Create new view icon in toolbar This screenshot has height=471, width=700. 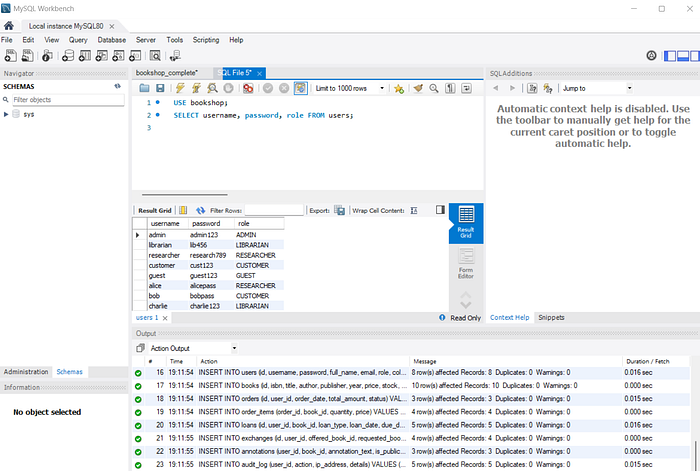point(102,56)
